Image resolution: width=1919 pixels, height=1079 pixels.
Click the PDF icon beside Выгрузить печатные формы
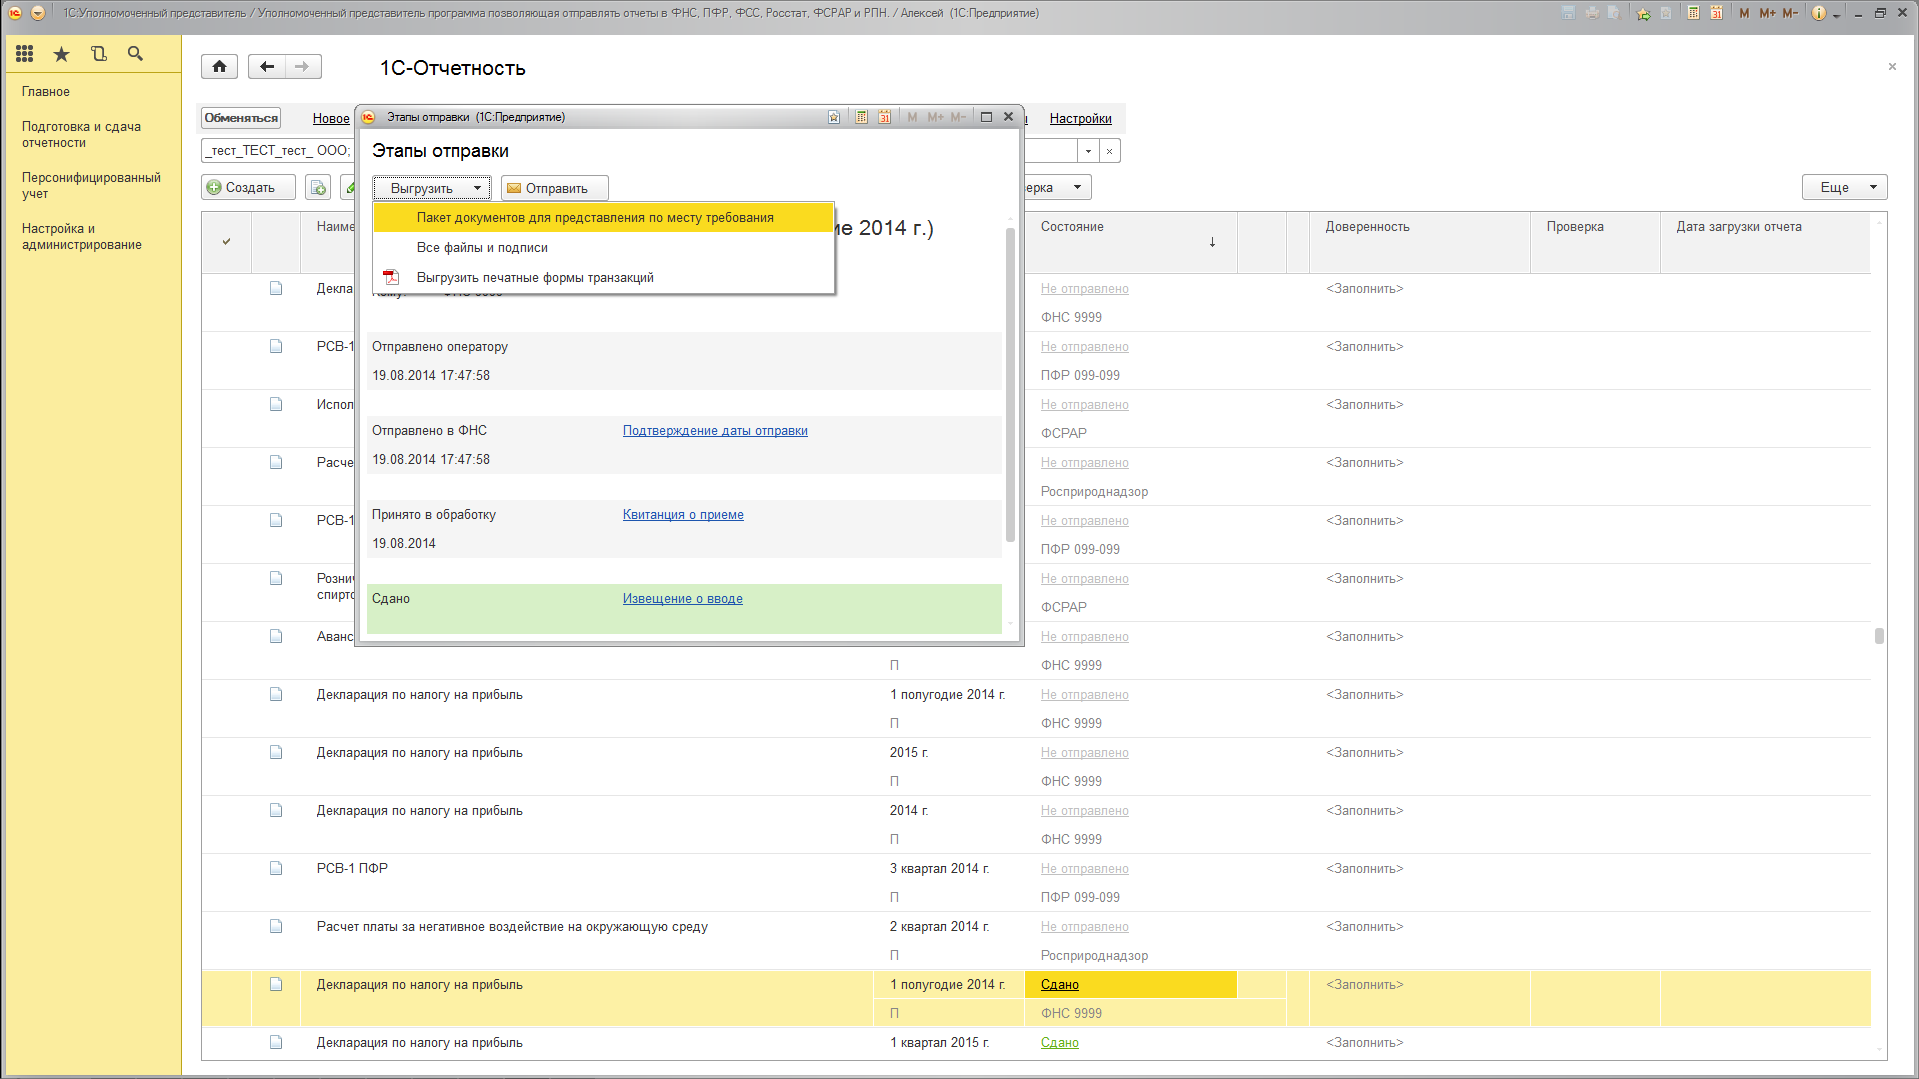[391, 277]
